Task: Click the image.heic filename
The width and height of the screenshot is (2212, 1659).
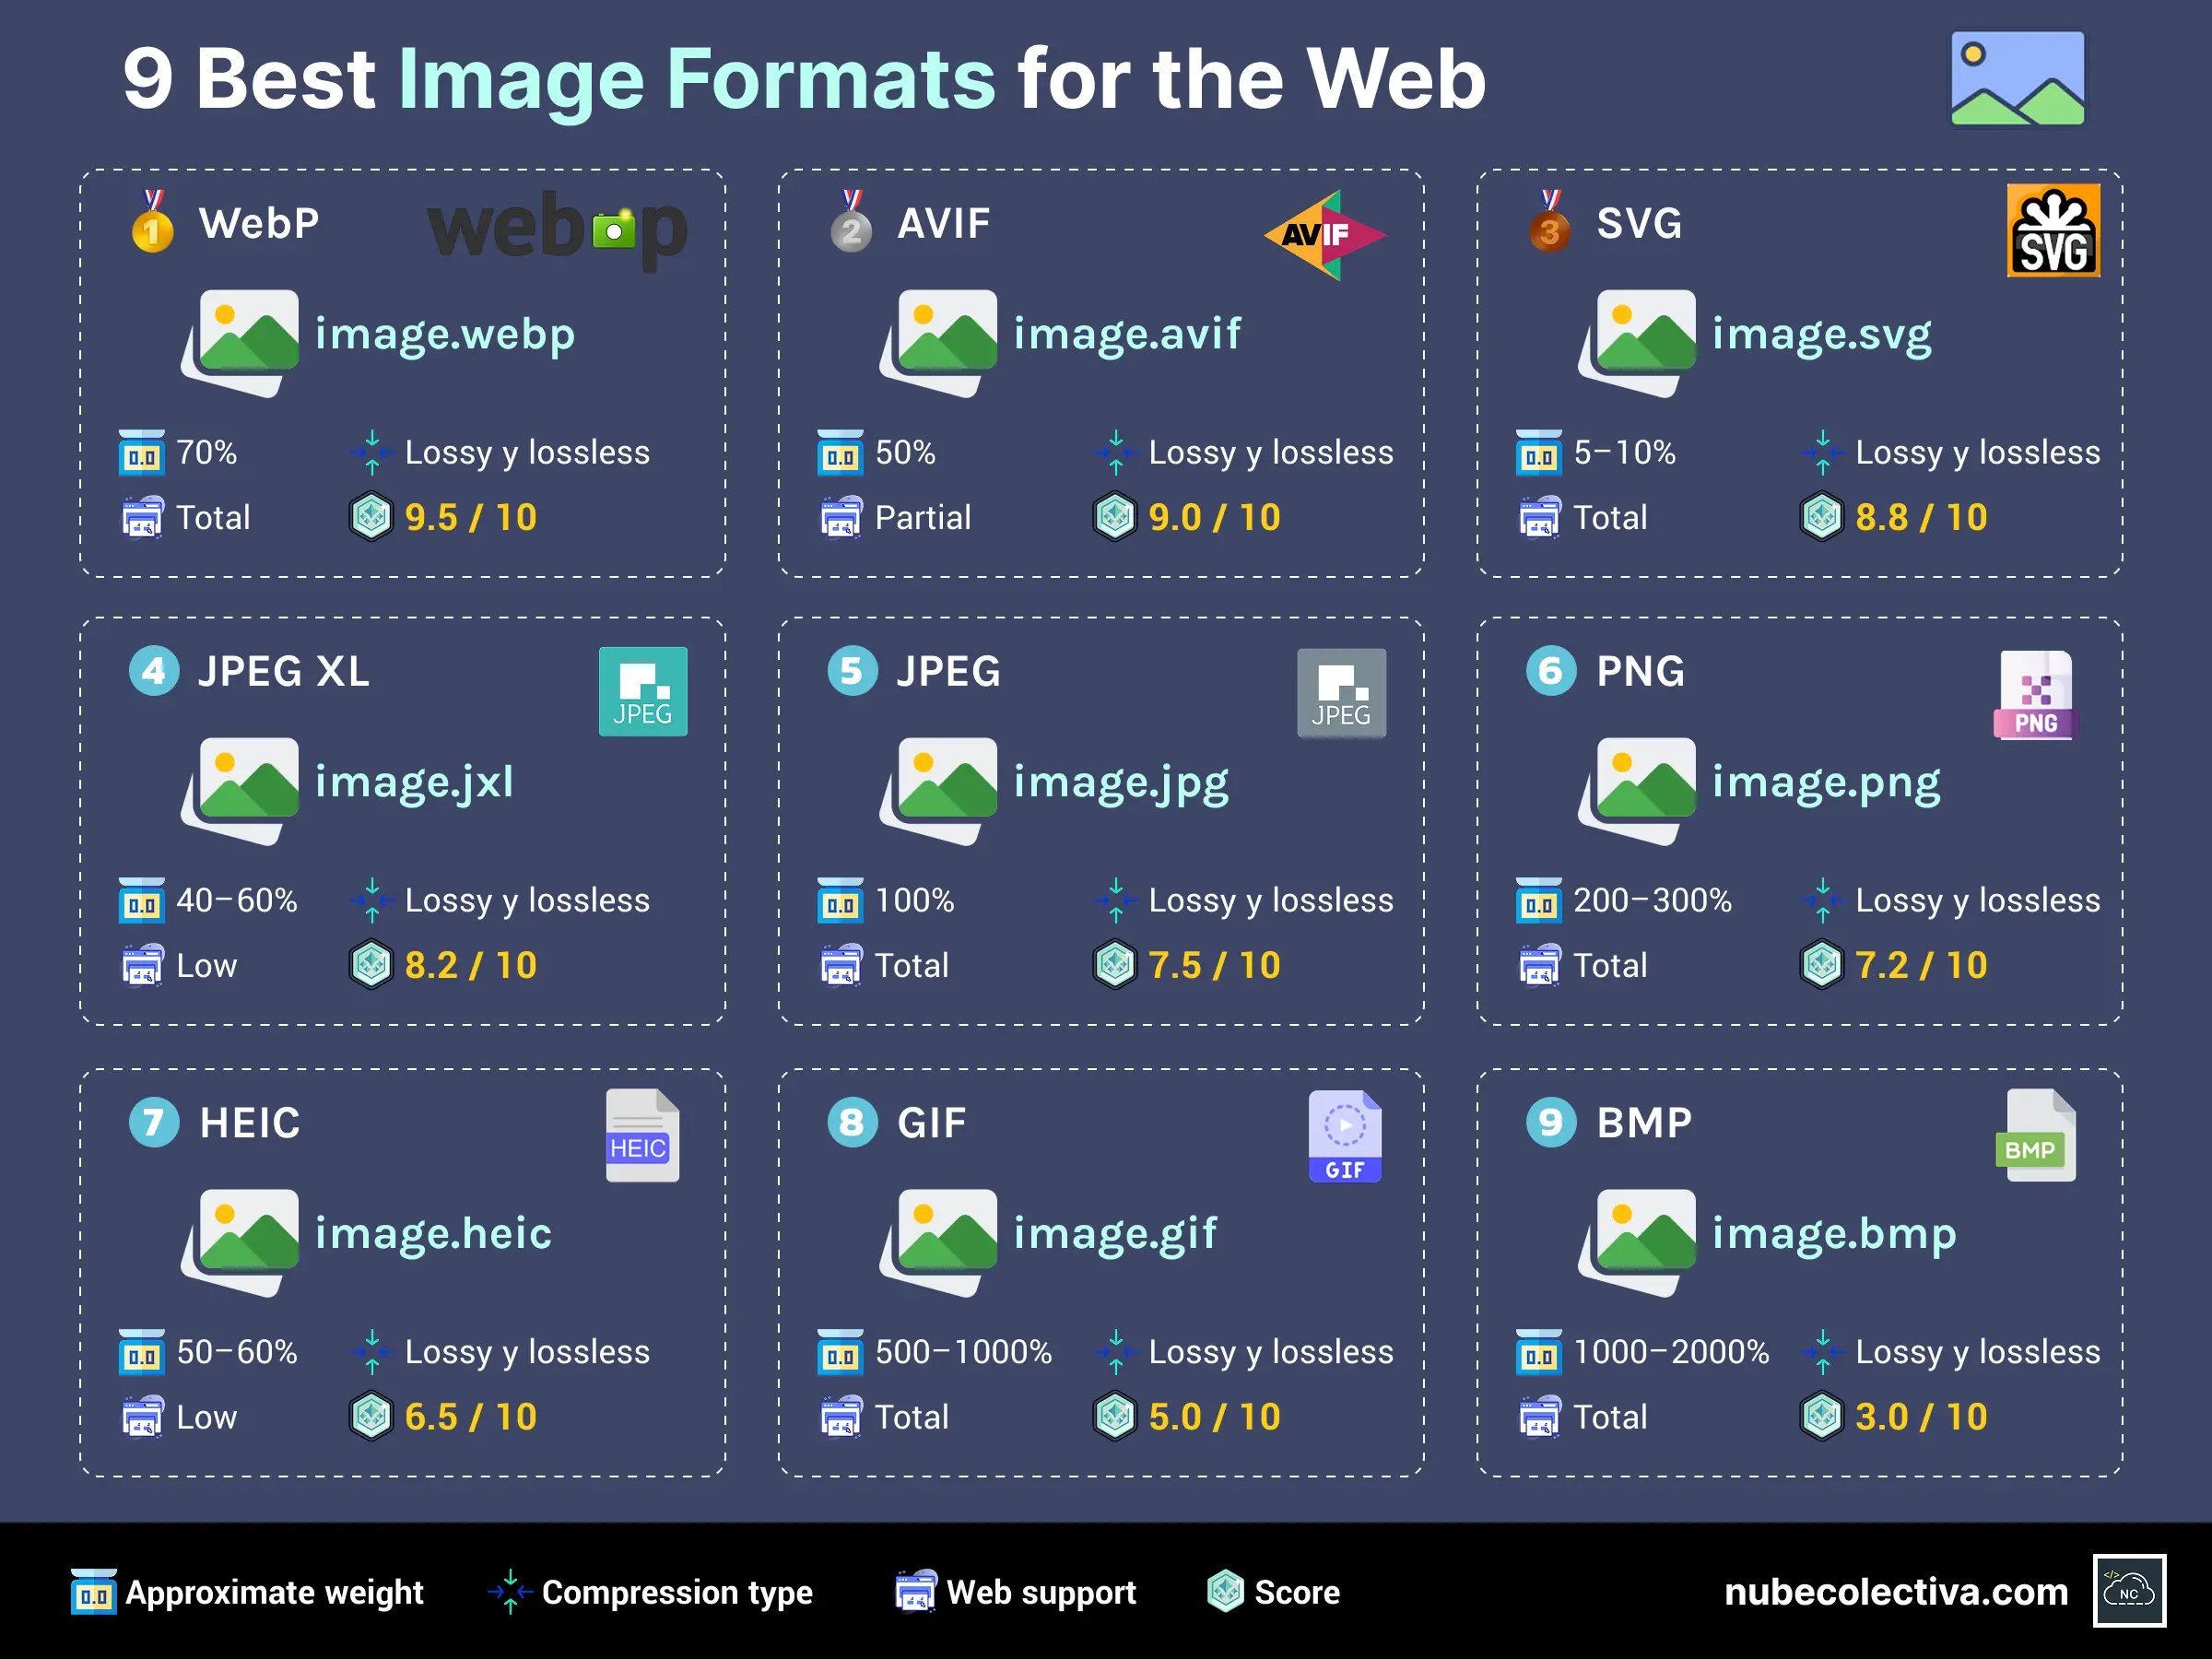Action: pyautogui.click(x=434, y=1233)
